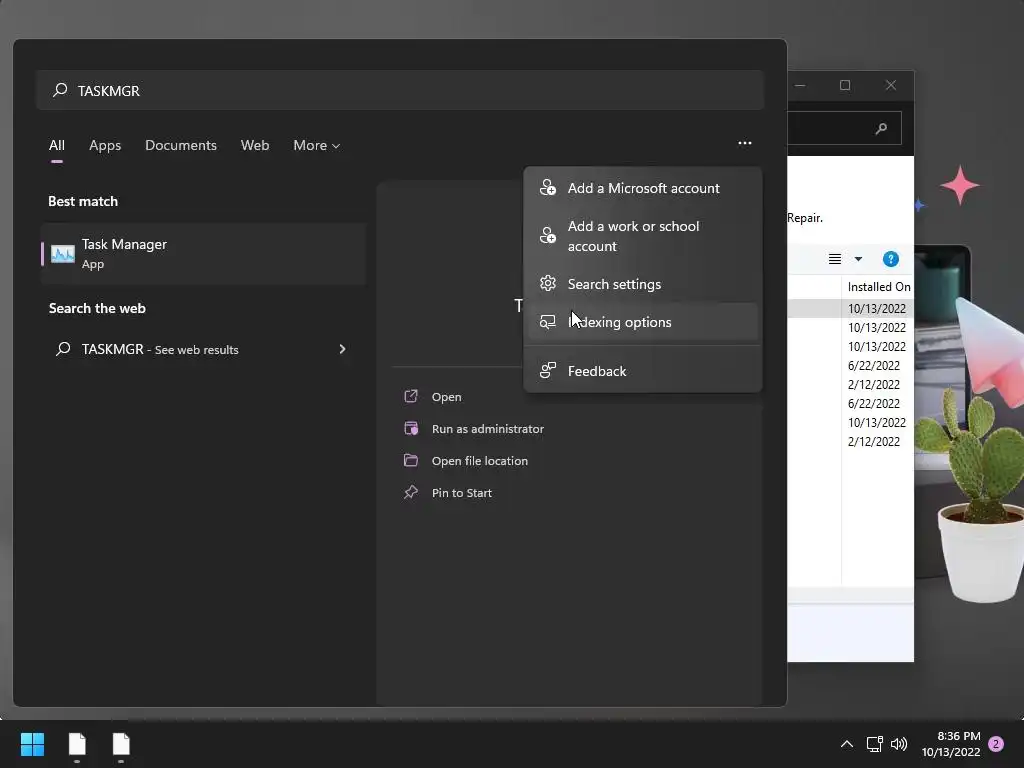Viewport: 1024px width, 768px height.
Task: Click the Installed On column header
Action: [x=878, y=287]
